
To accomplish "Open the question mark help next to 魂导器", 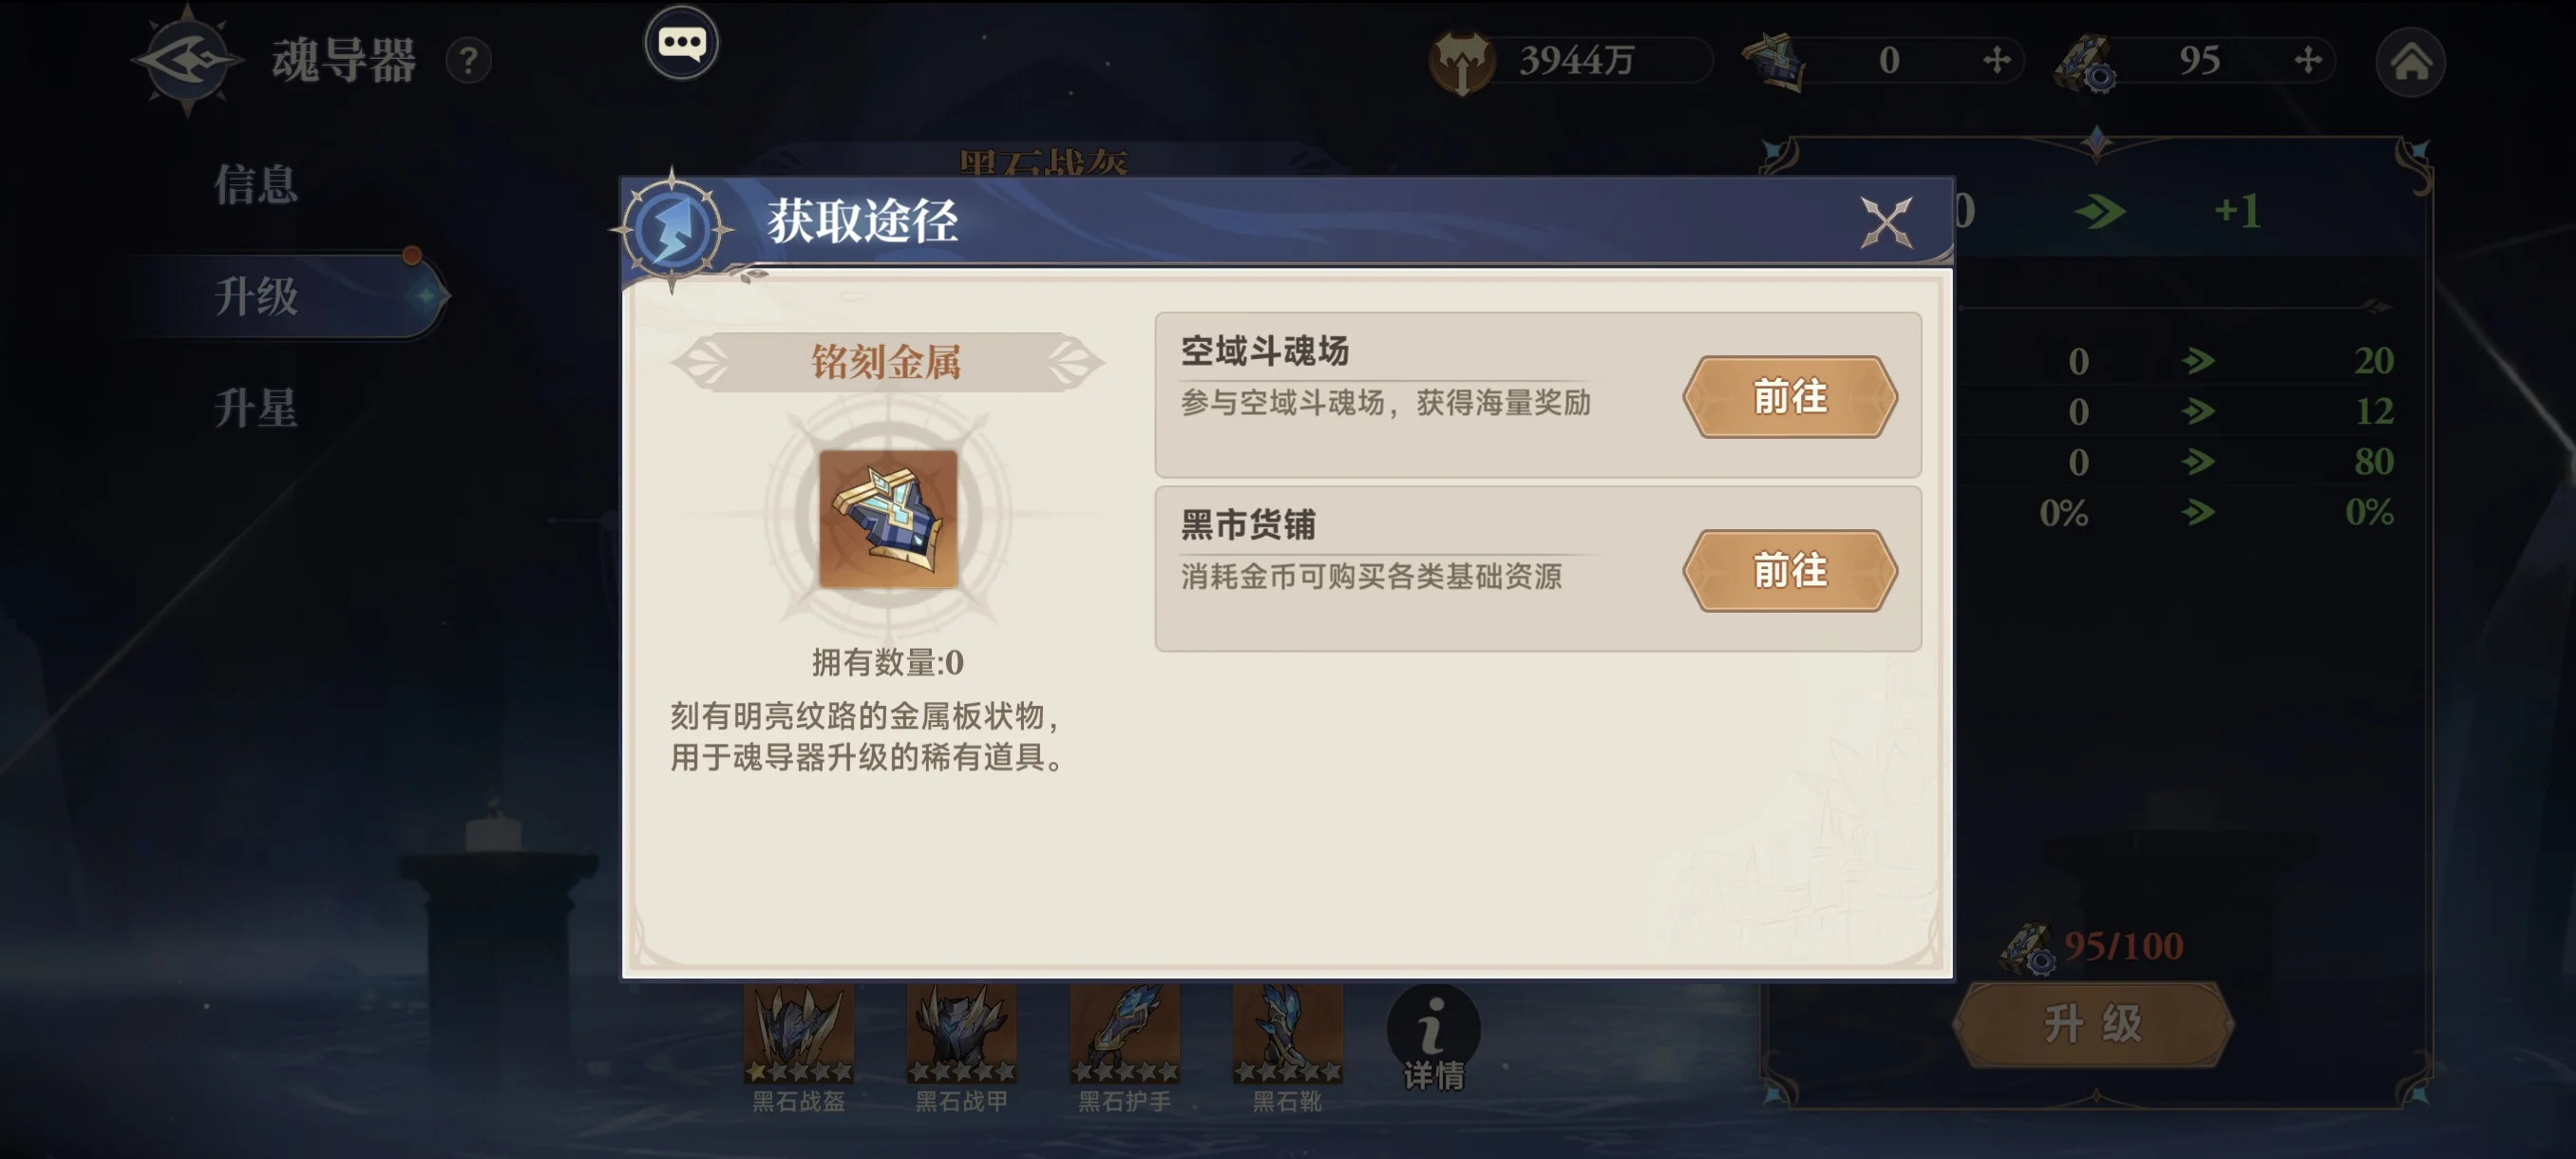I will (468, 61).
